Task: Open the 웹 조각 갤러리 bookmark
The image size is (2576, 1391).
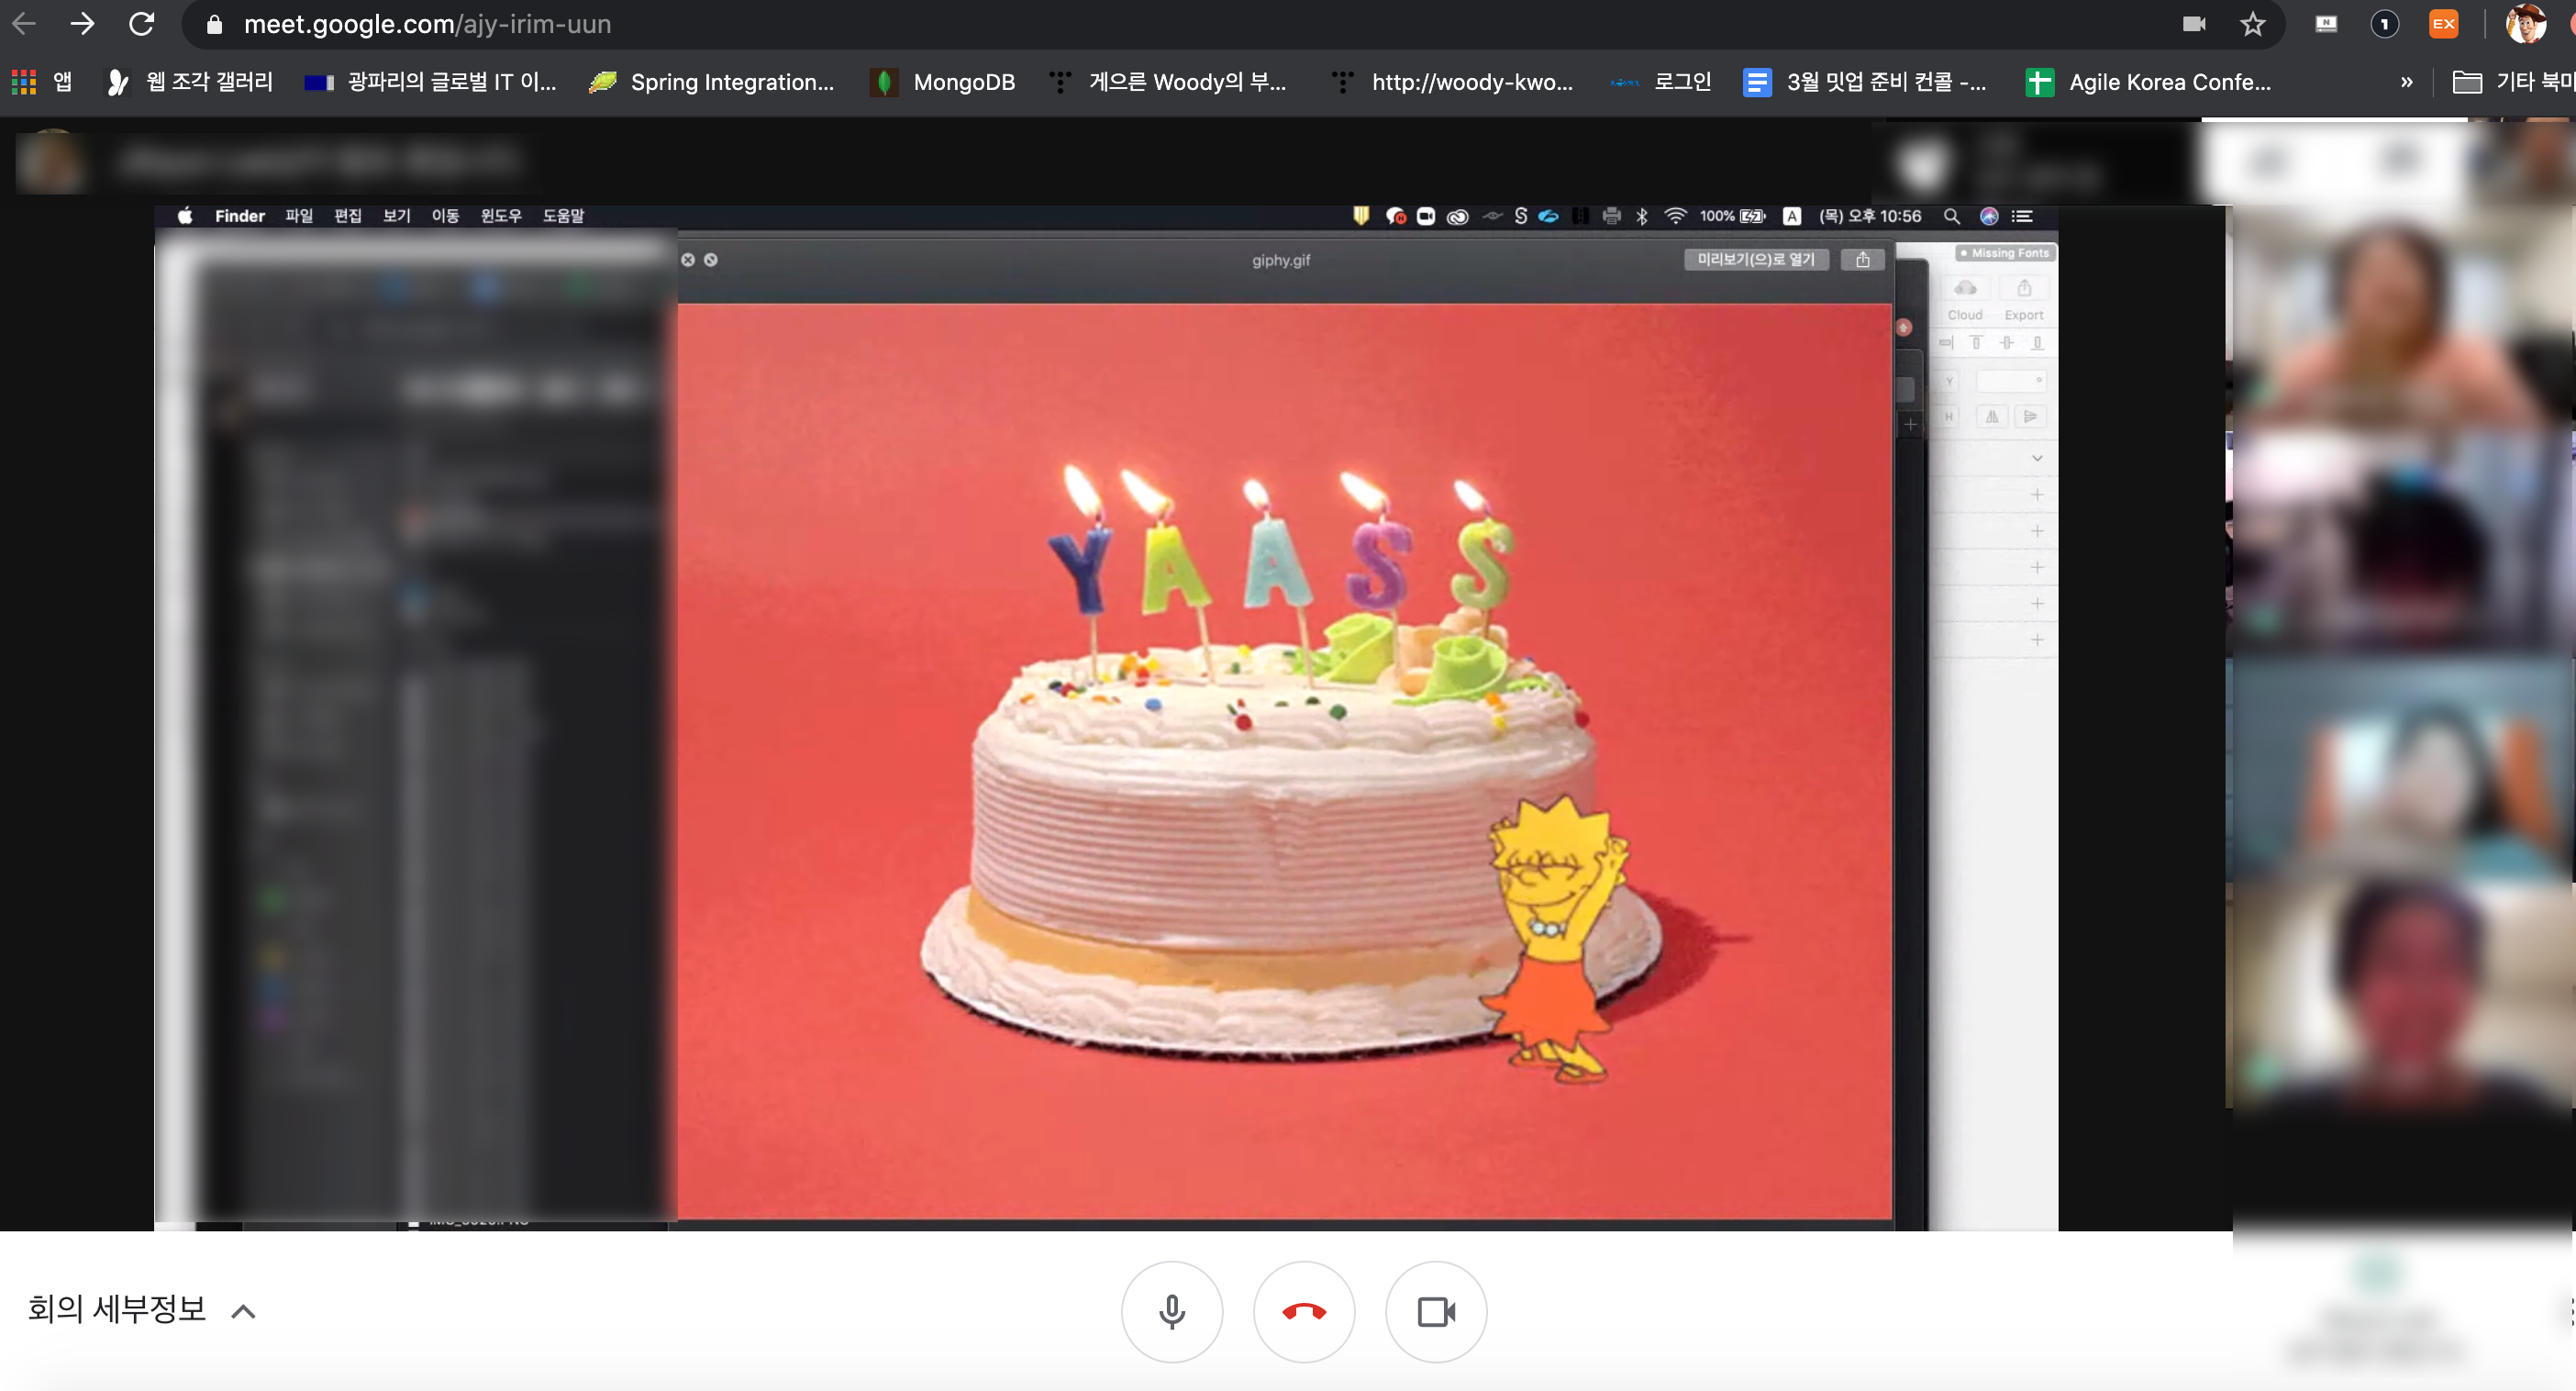Action: (190, 82)
